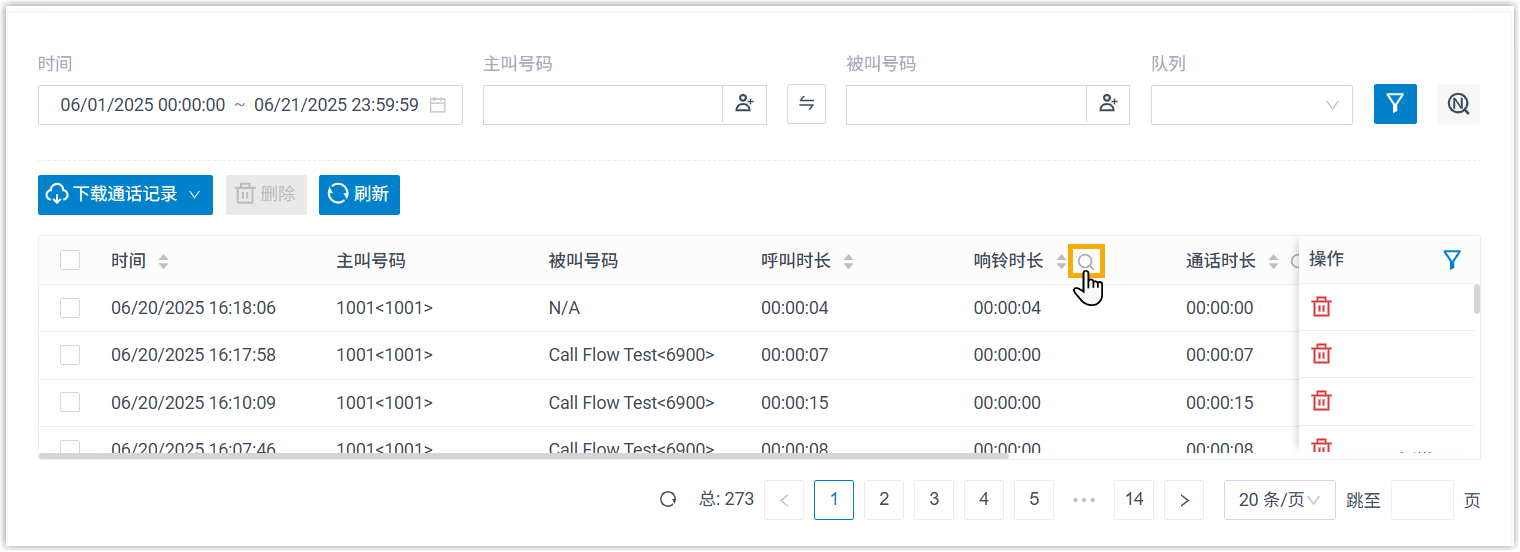This screenshot has height=552, width=1520.
Task: Open contact picker for 主叫号码 field
Action: (x=744, y=104)
